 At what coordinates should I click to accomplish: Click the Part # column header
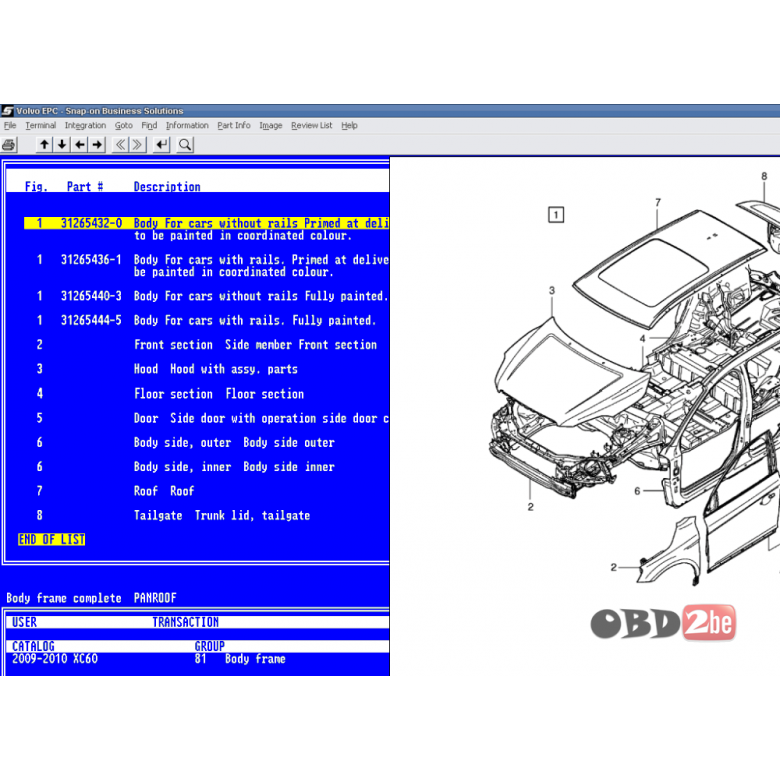click(85, 187)
